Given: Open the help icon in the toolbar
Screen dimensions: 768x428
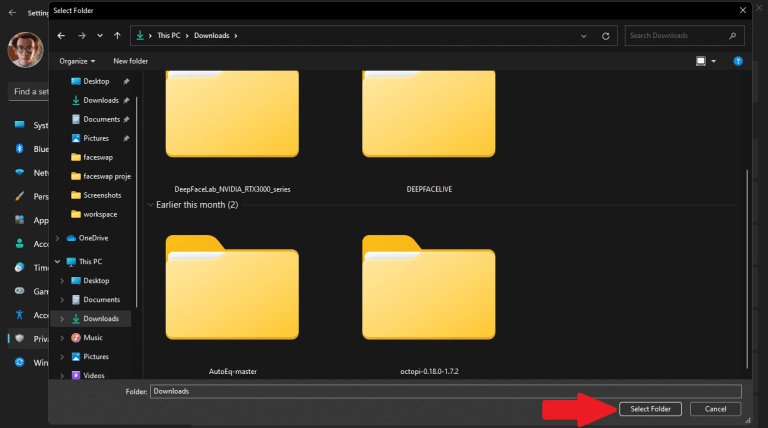Looking at the screenshot, I should [x=738, y=61].
